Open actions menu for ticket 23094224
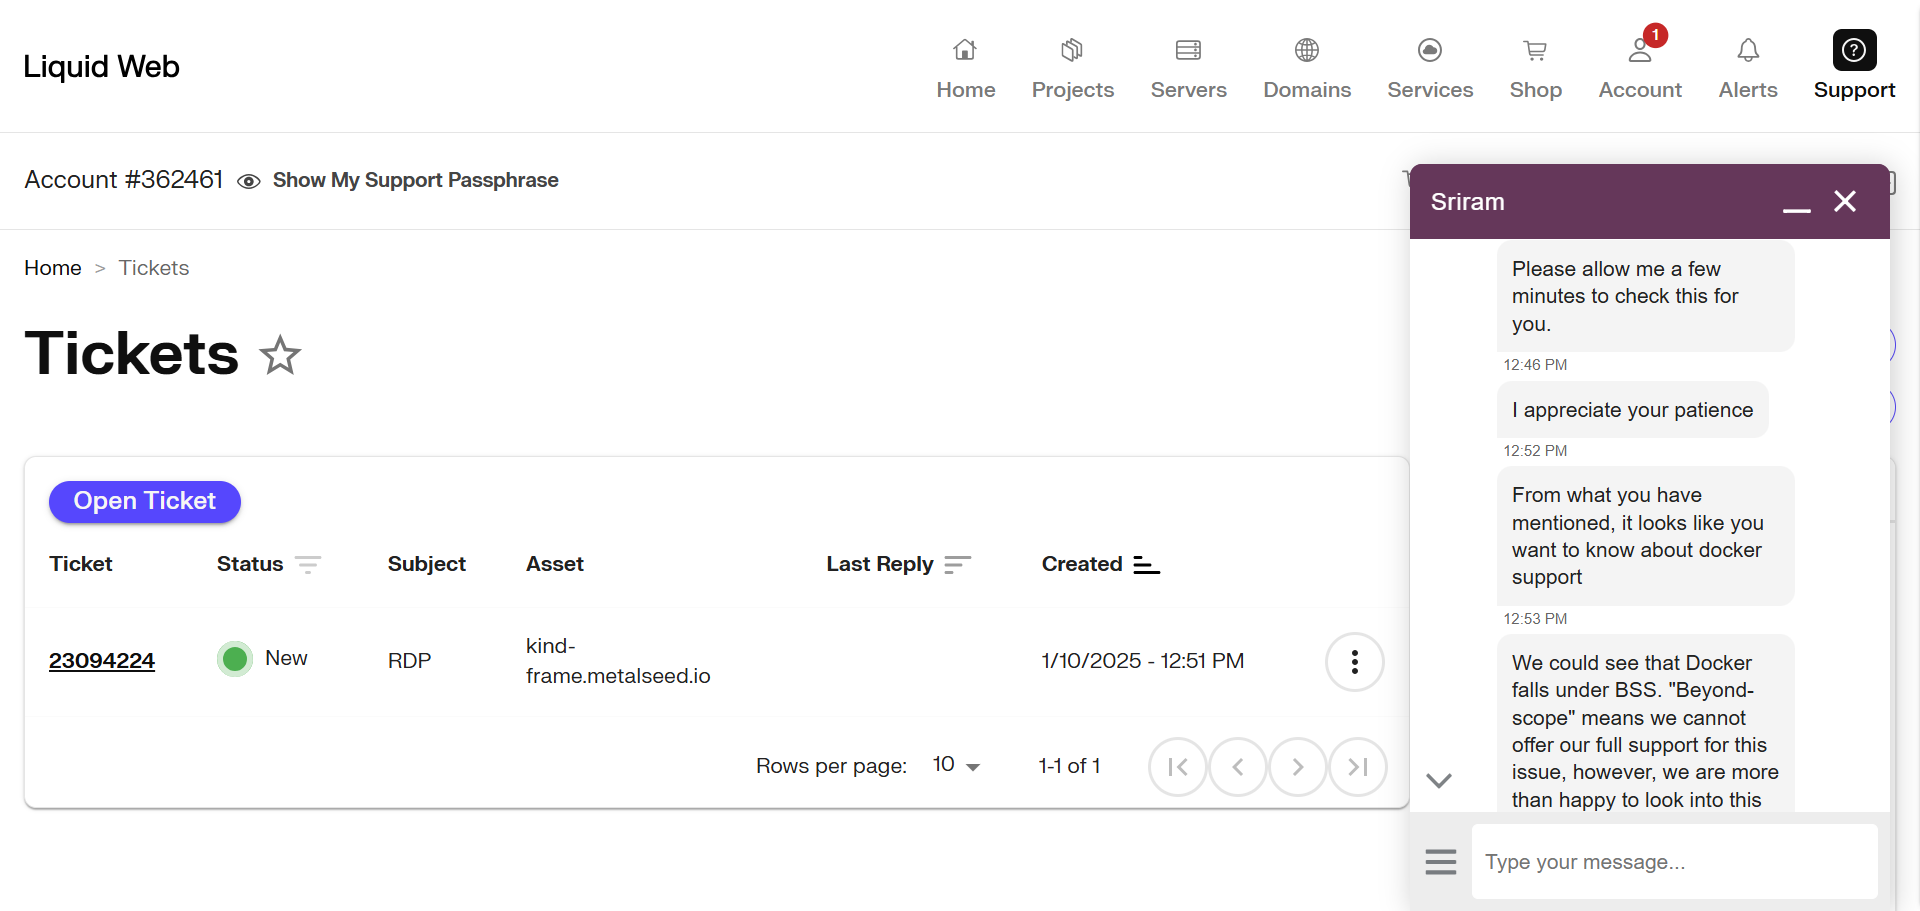 tap(1355, 661)
